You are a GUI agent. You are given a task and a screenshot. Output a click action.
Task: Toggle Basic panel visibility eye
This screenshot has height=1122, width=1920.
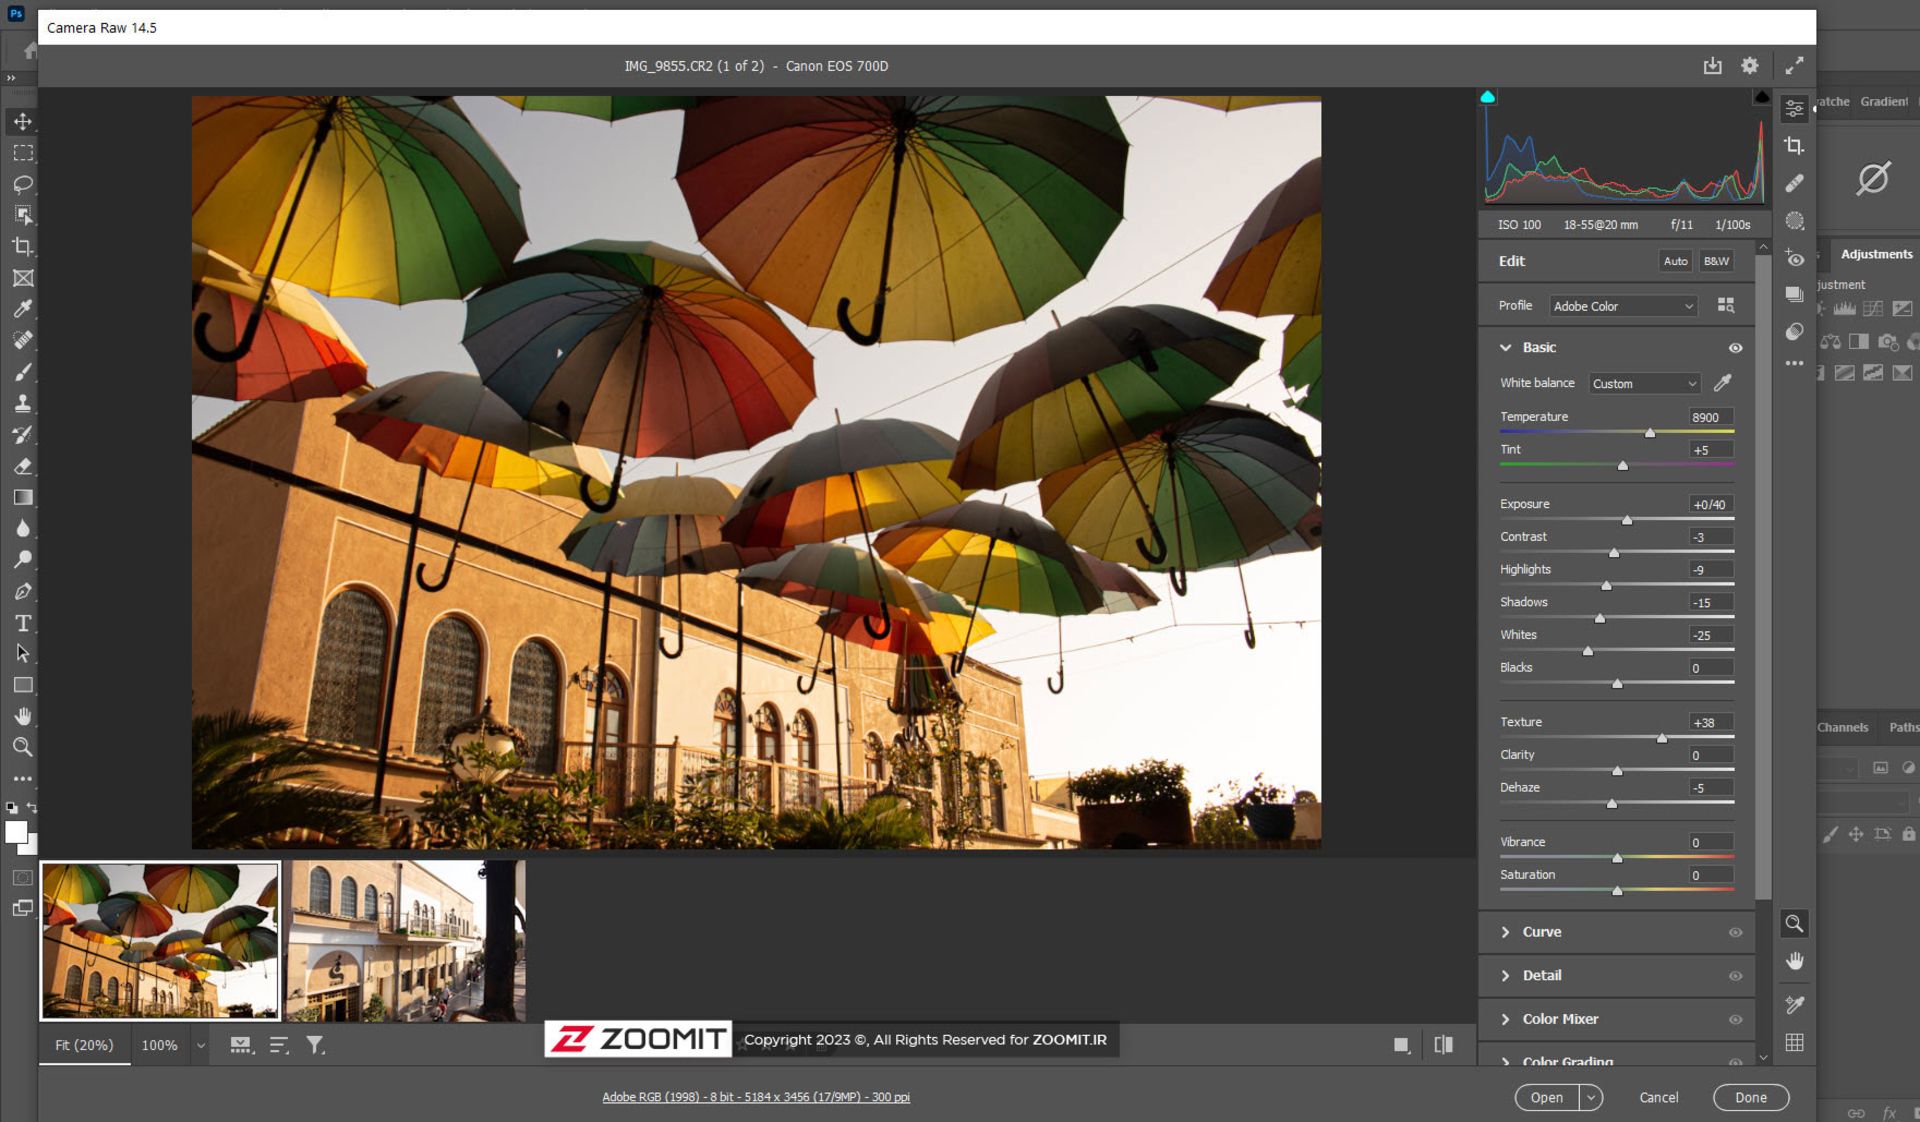pos(1735,348)
